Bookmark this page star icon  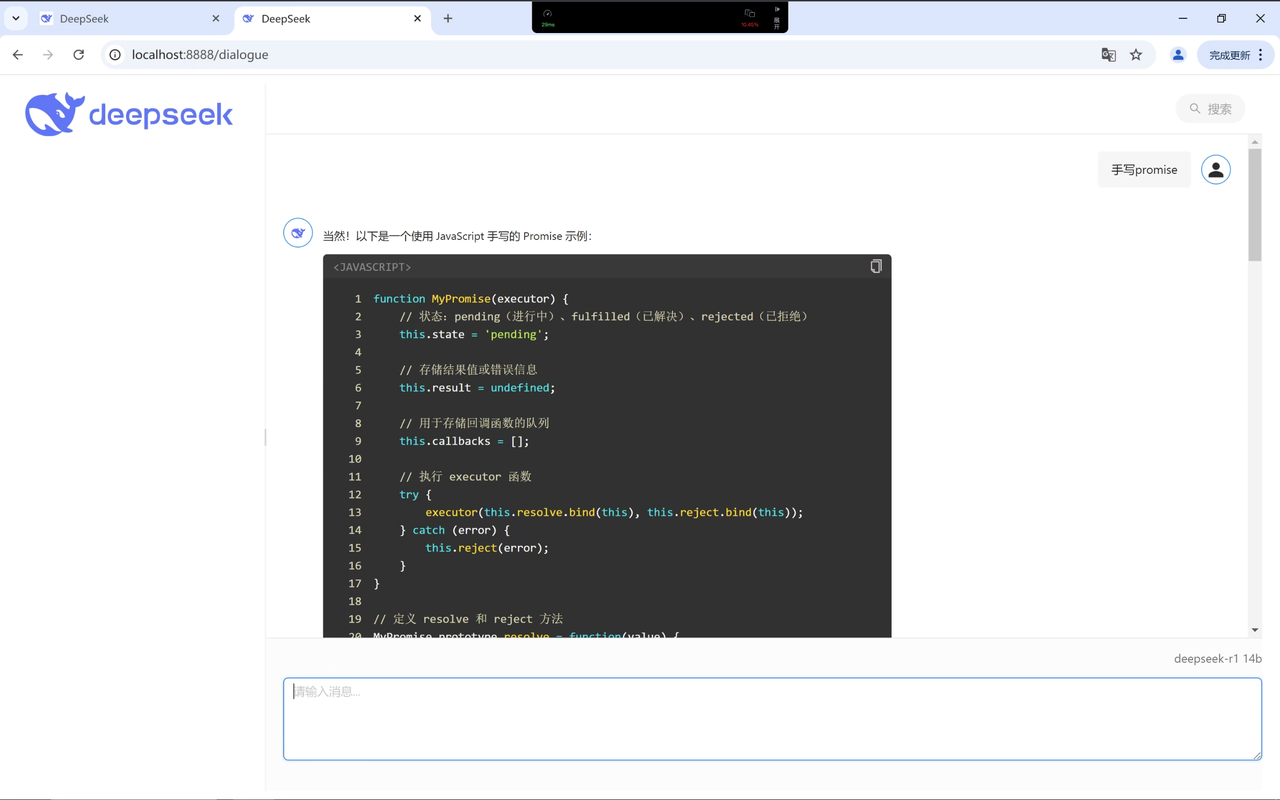coord(1136,55)
